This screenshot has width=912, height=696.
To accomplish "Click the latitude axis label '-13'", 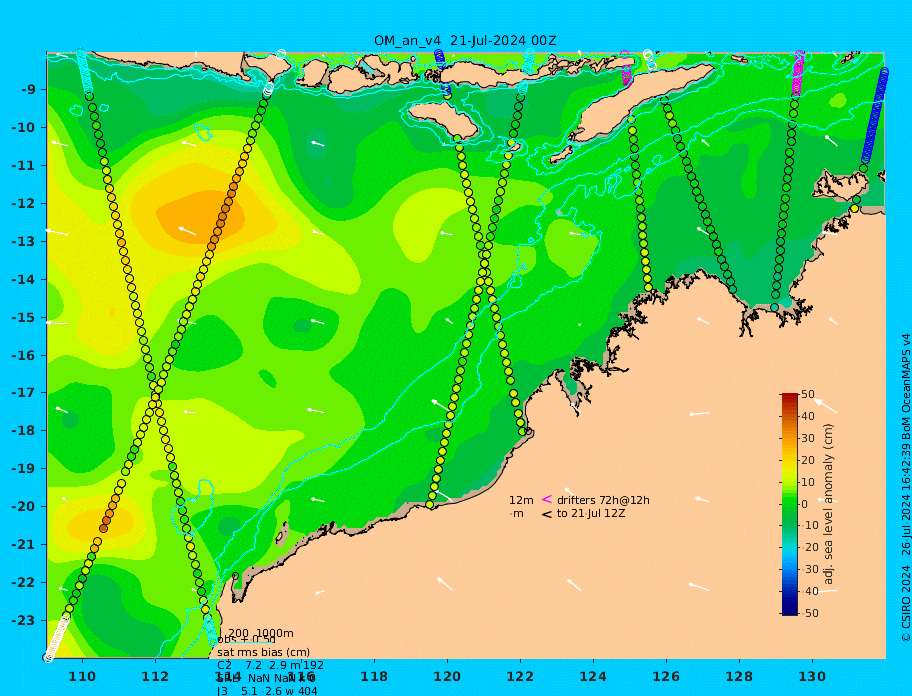I will pos(24,241).
